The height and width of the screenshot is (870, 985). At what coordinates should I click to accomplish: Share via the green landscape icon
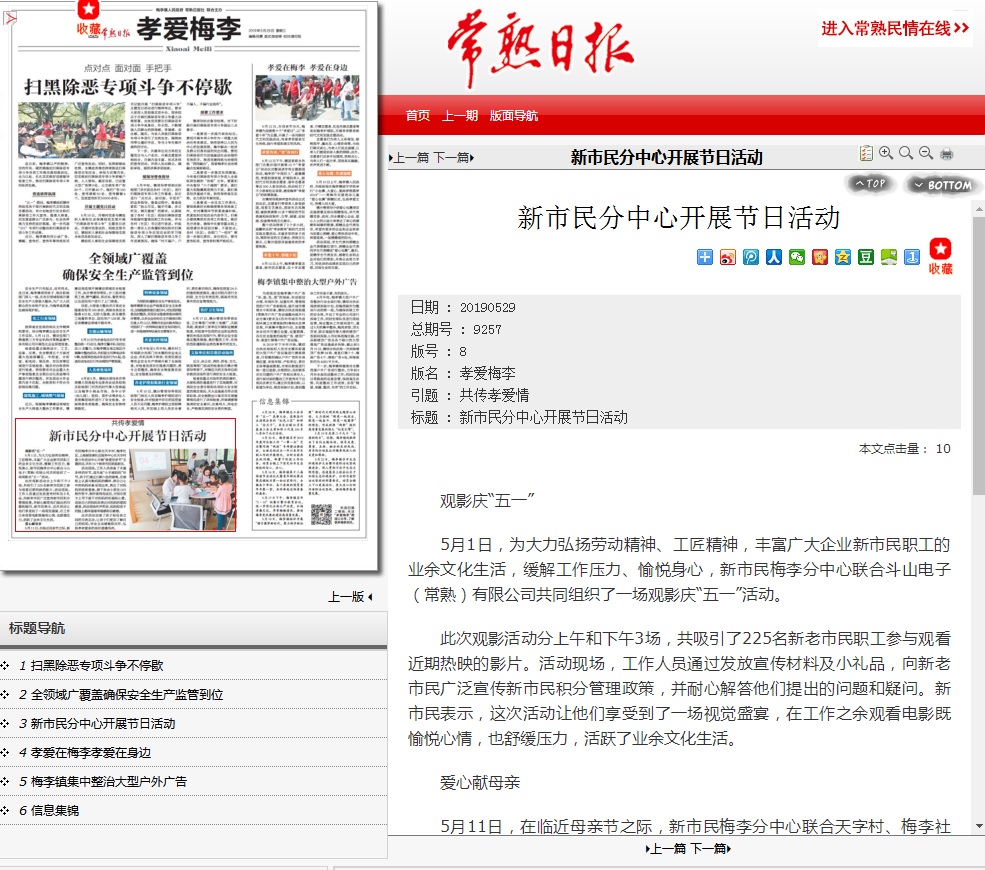click(x=889, y=257)
